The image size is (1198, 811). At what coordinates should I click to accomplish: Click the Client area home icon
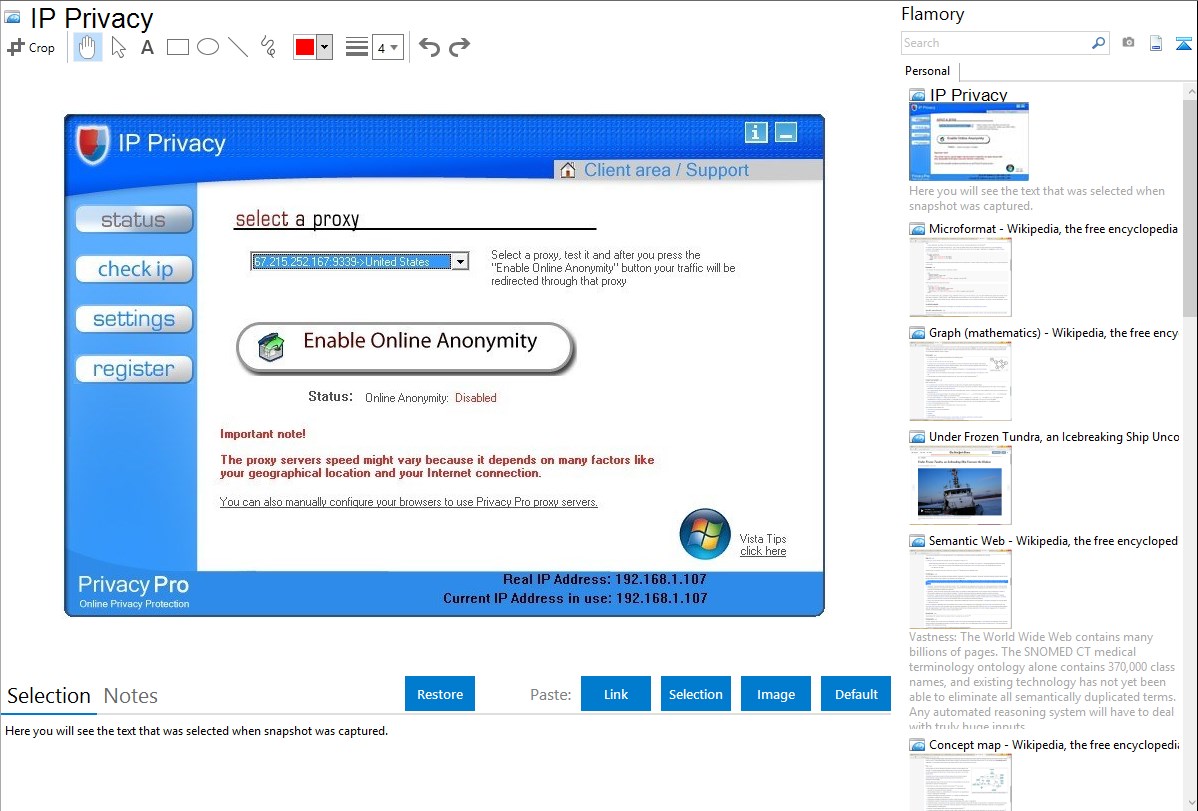(x=568, y=170)
